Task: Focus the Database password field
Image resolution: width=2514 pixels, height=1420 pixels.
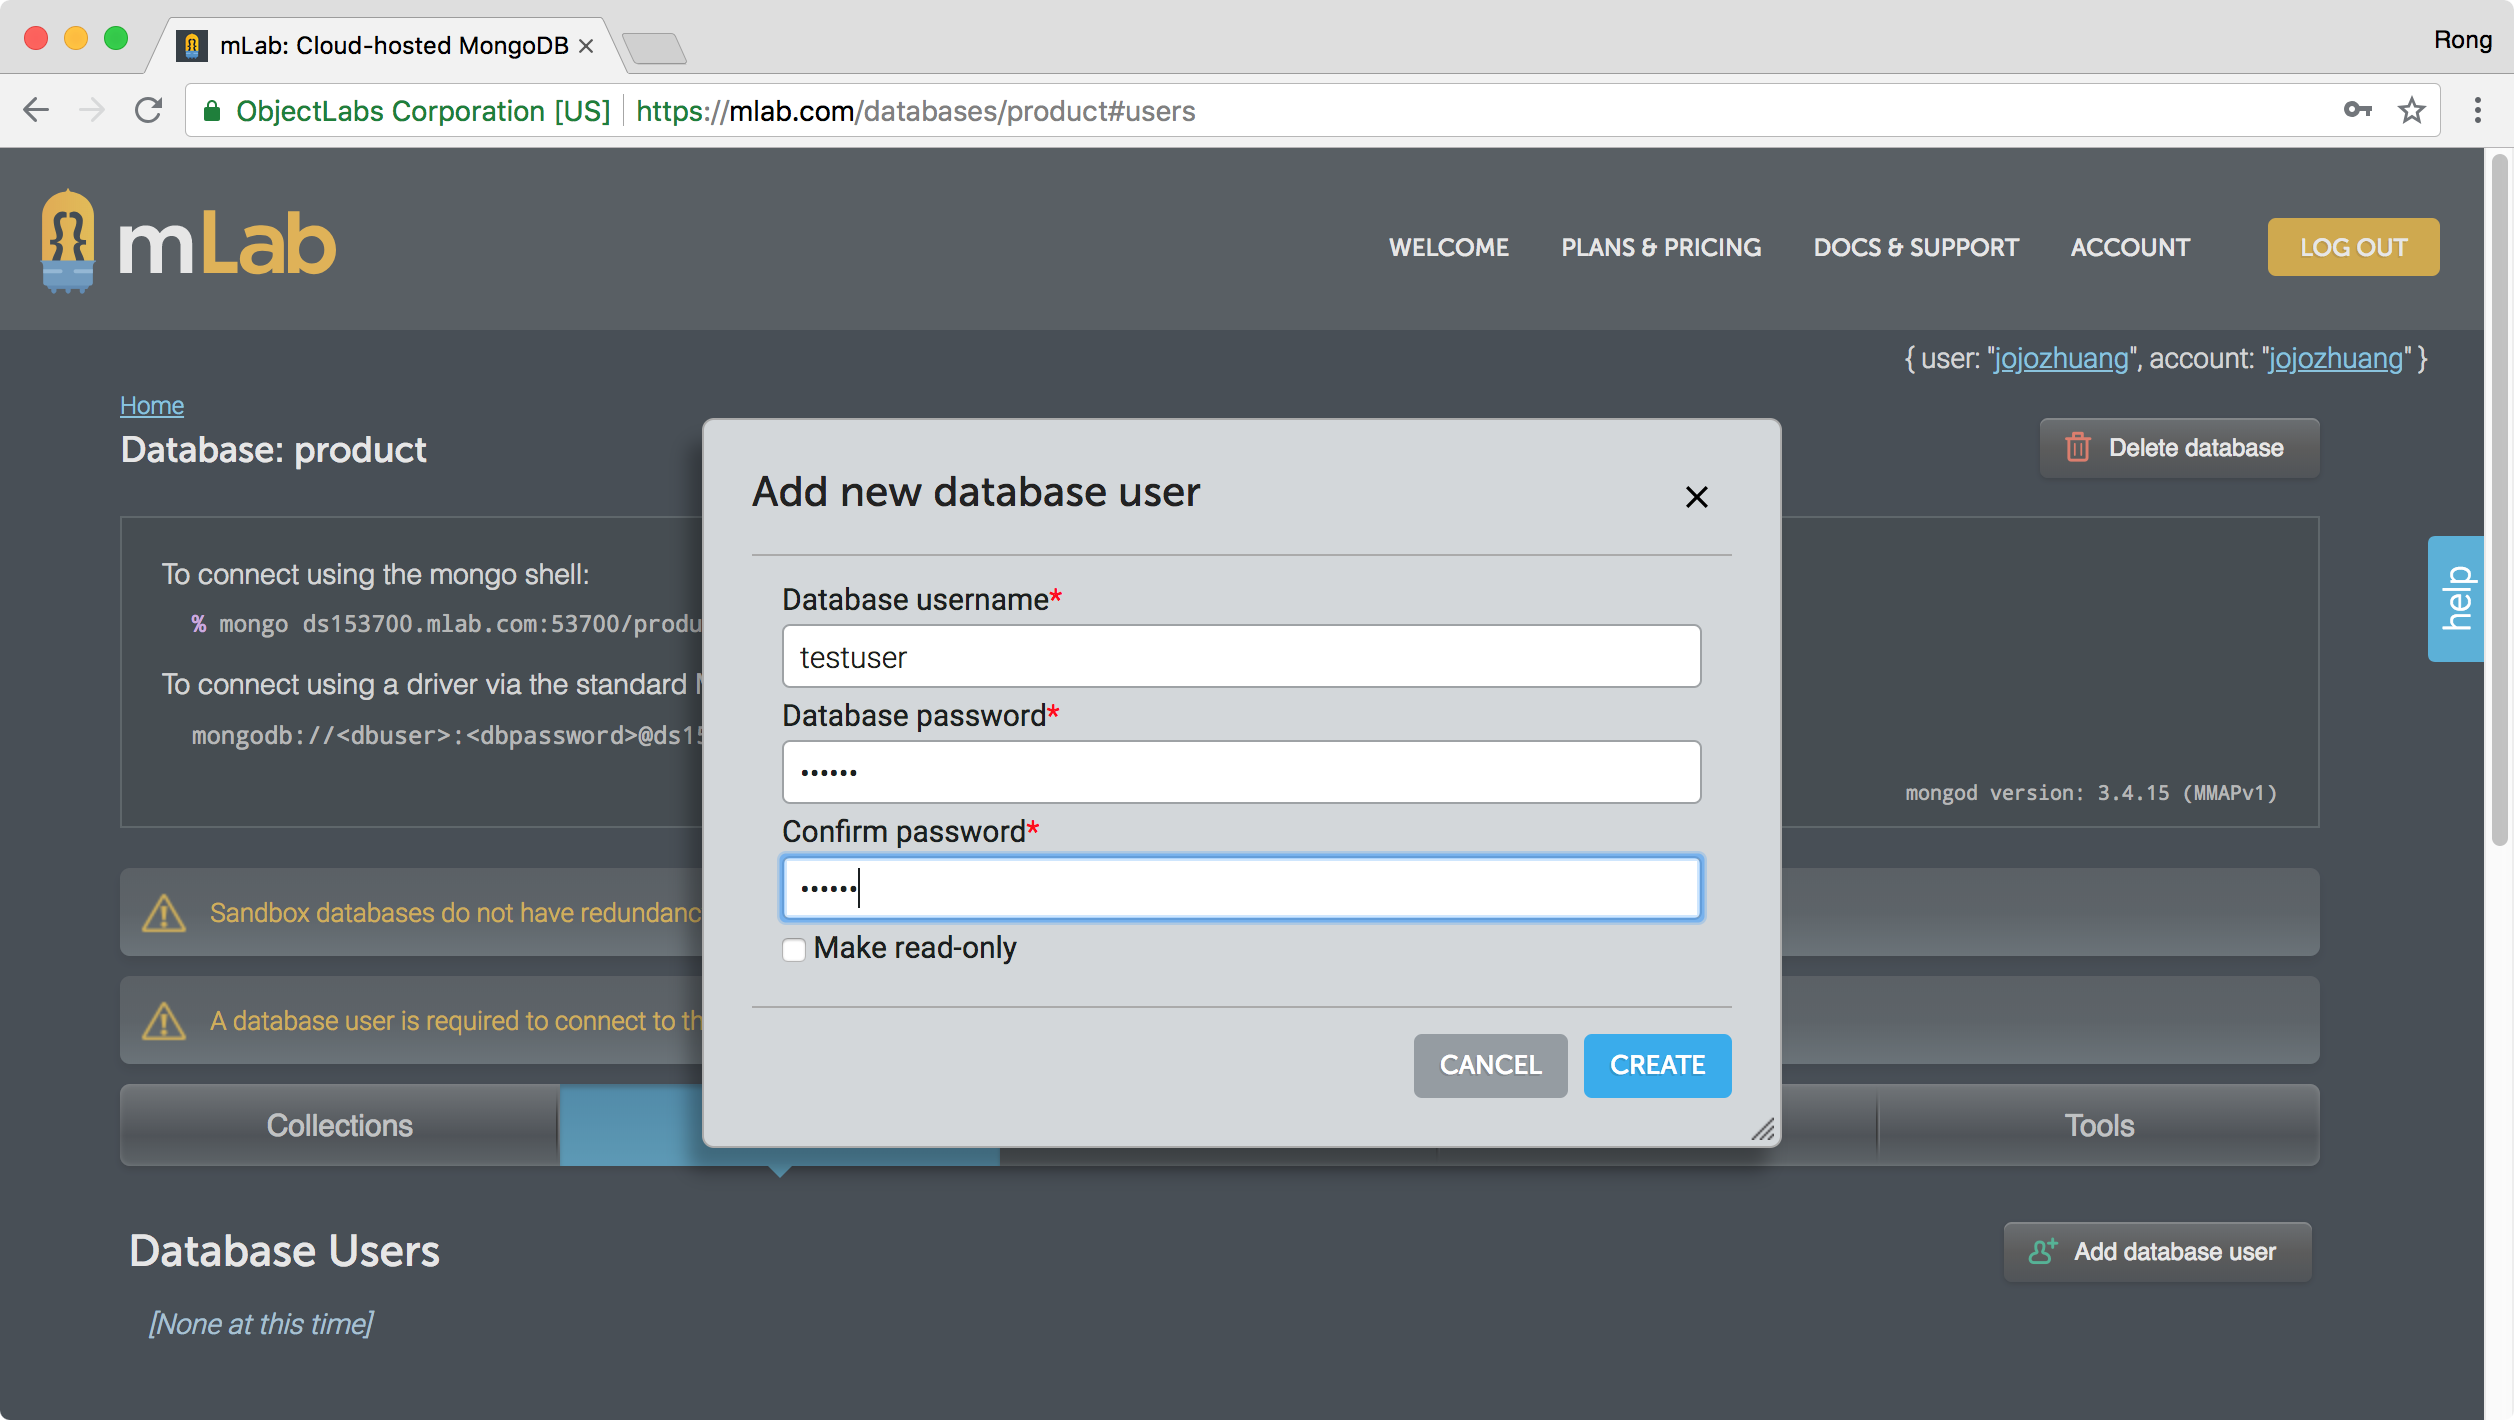Action: coord(1241,772)
